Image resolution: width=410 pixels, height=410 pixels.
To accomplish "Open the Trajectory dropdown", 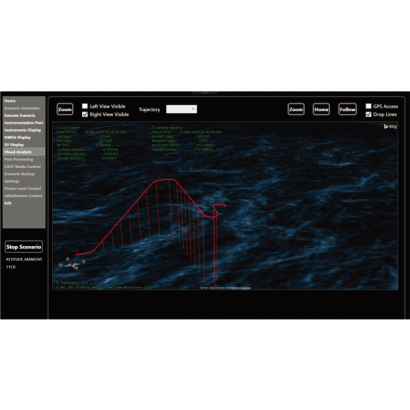I will click(181, 109).
